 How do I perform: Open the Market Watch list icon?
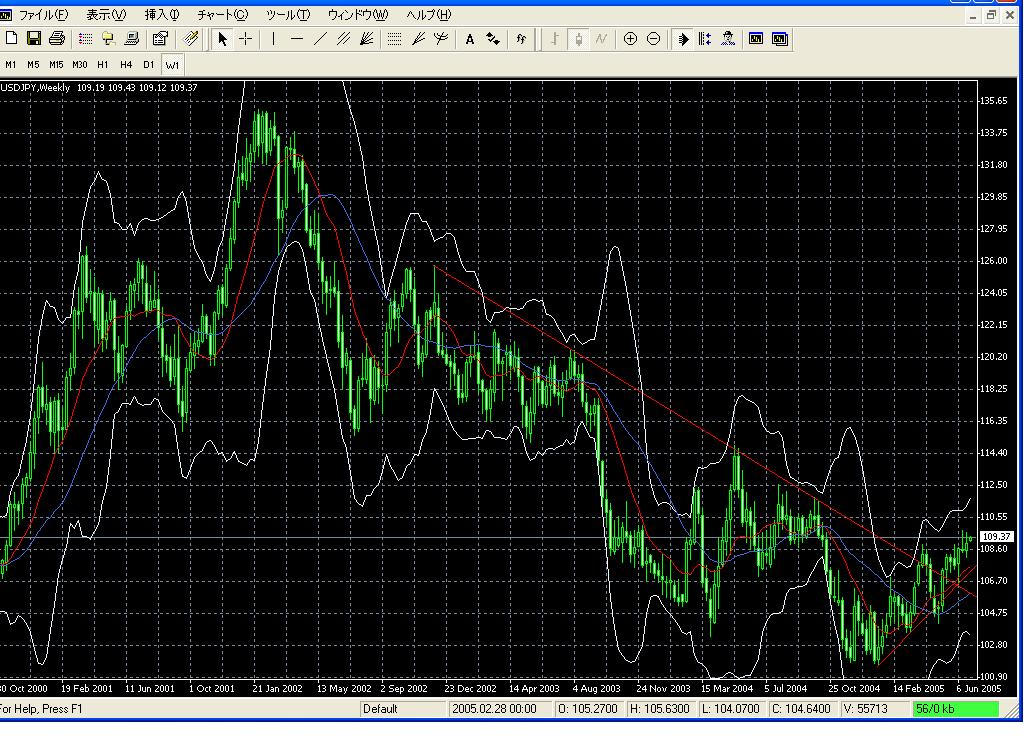click(85, 39)
